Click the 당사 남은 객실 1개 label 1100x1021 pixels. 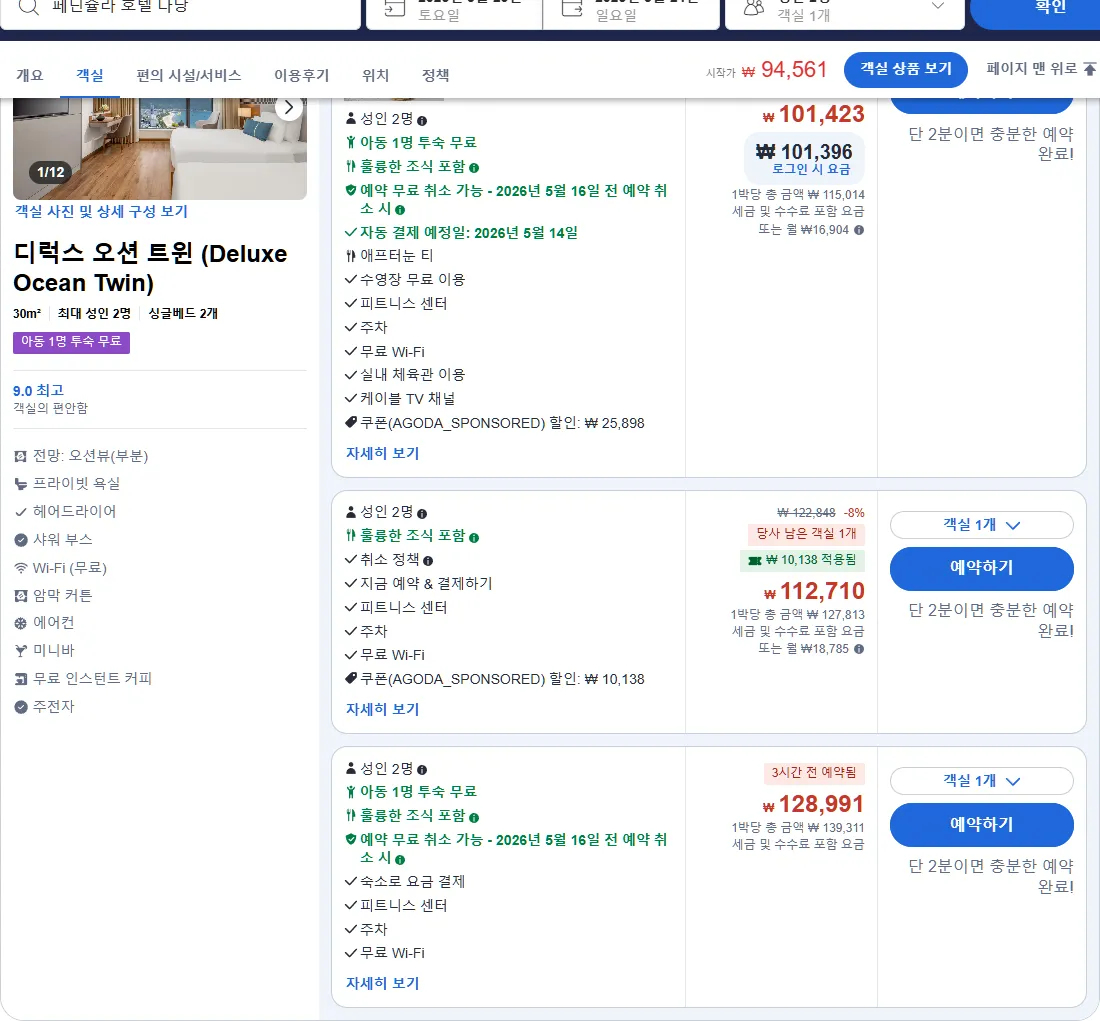(x=806, y=534)
